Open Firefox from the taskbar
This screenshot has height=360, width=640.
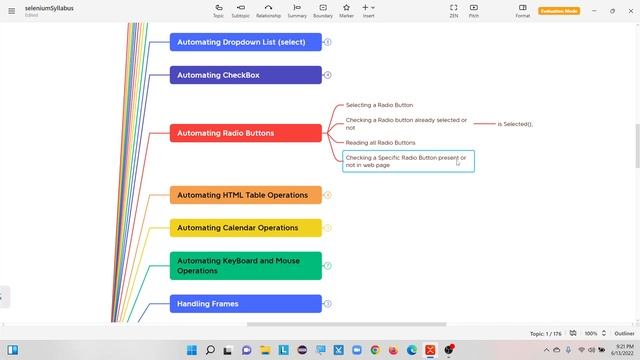click(393, 350)
